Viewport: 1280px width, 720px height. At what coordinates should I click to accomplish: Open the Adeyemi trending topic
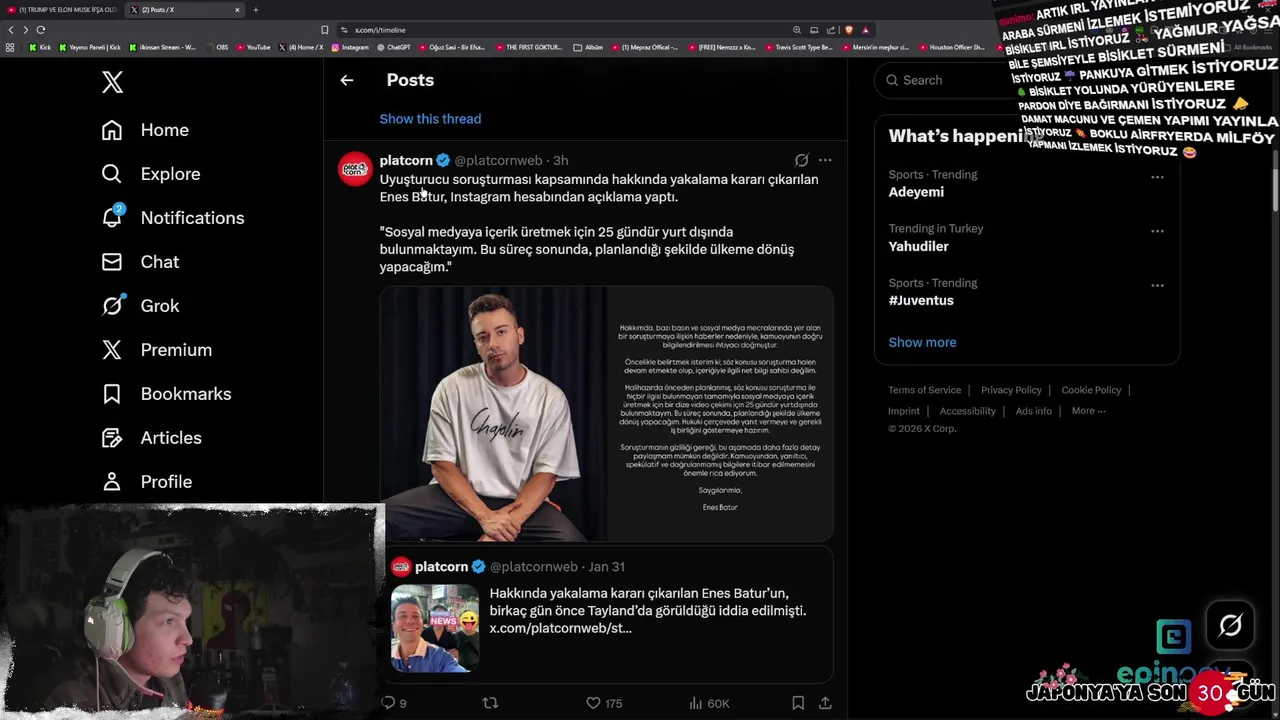916,192
